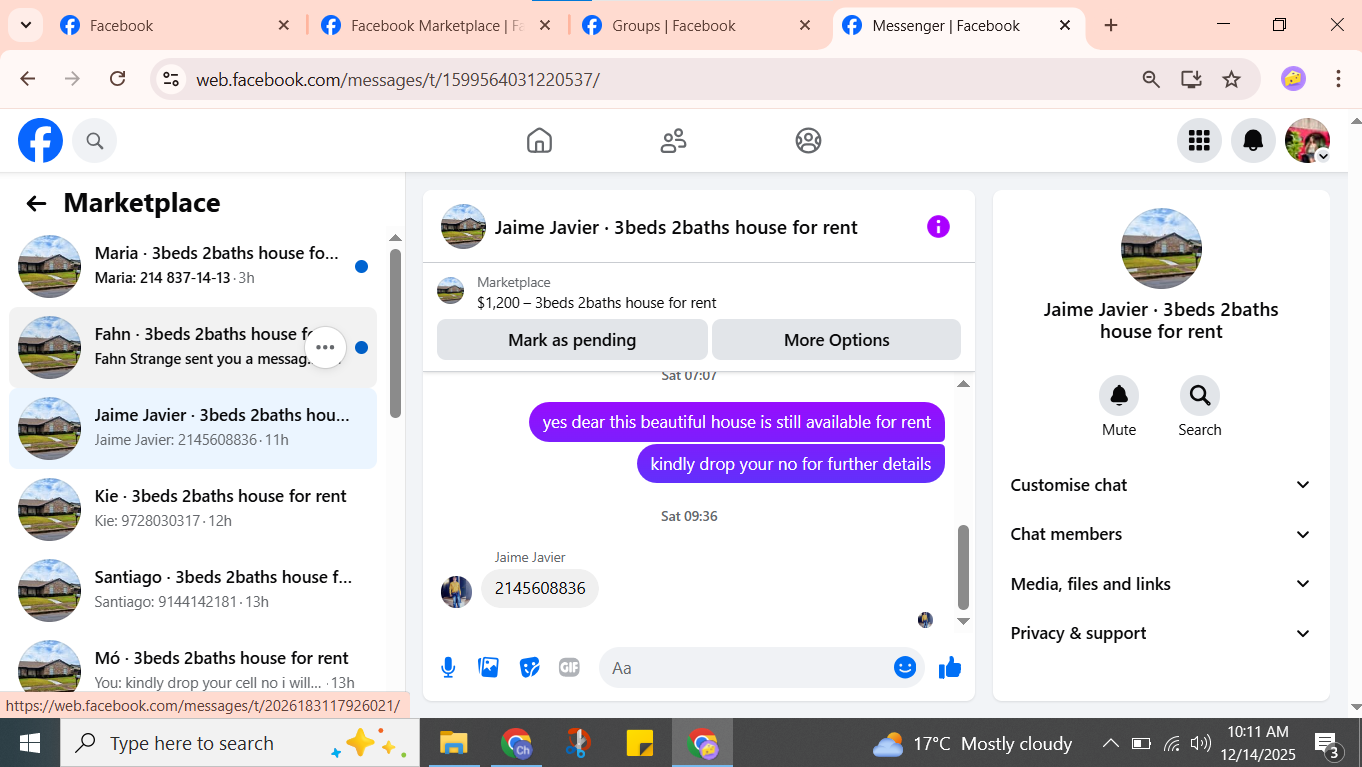
Task: Open the Facebook menu grid icon
Action: (x=1199, y=141)
